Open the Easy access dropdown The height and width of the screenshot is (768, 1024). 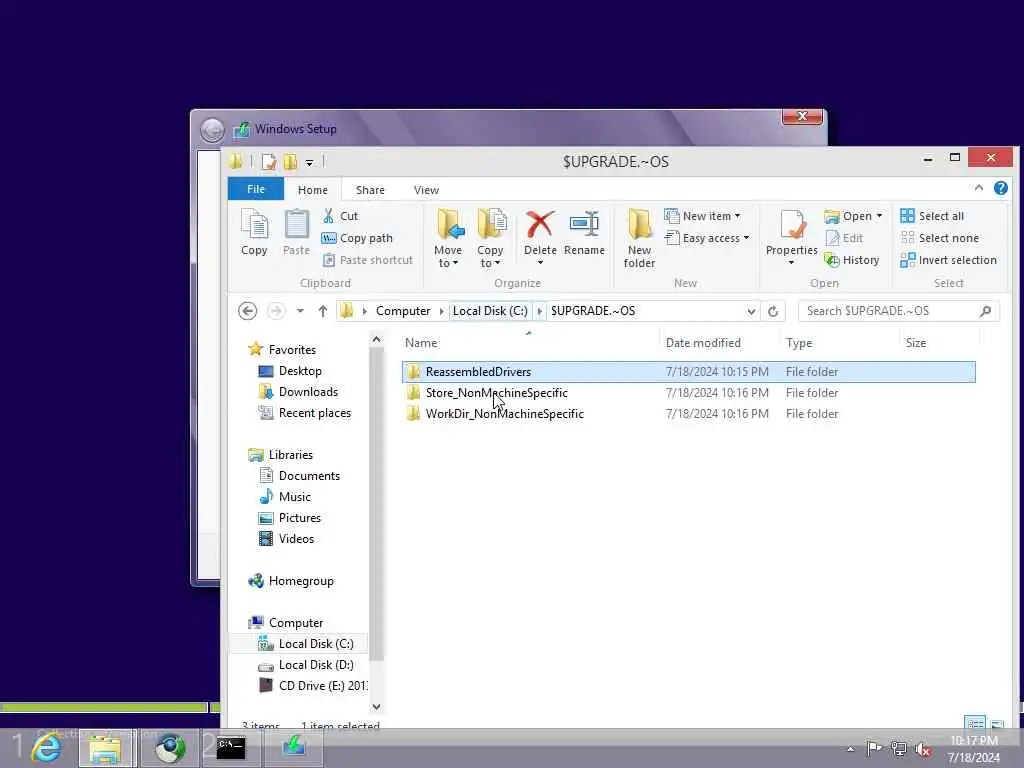coord(707,238)
